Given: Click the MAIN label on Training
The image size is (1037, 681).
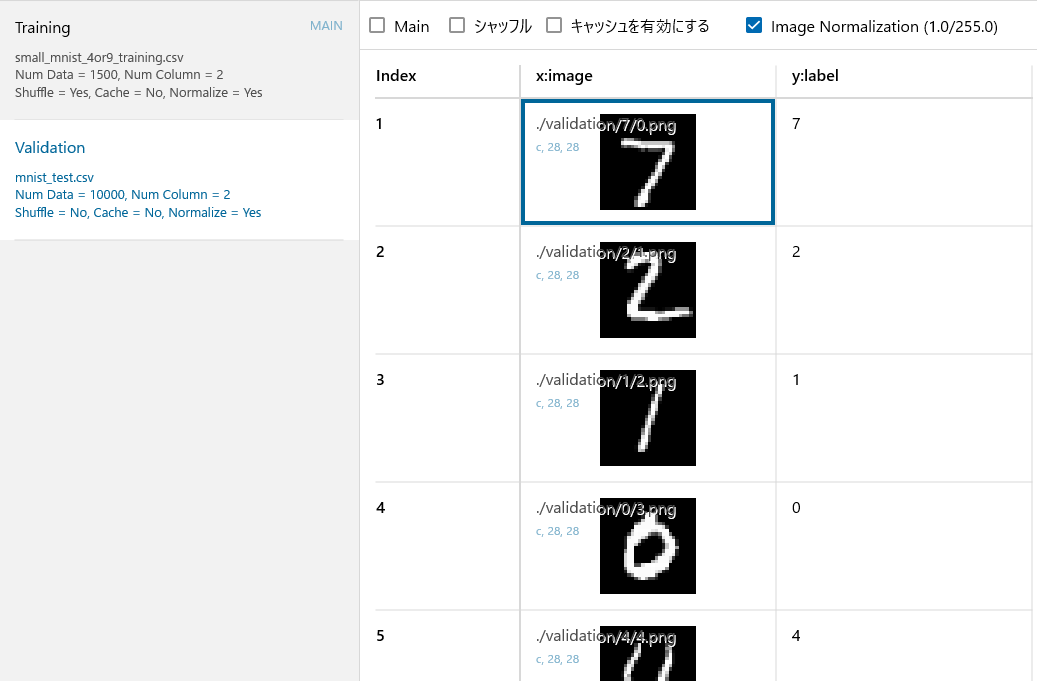Looking at the screenshot, I should pyautogui.click(x=326, y=26).
